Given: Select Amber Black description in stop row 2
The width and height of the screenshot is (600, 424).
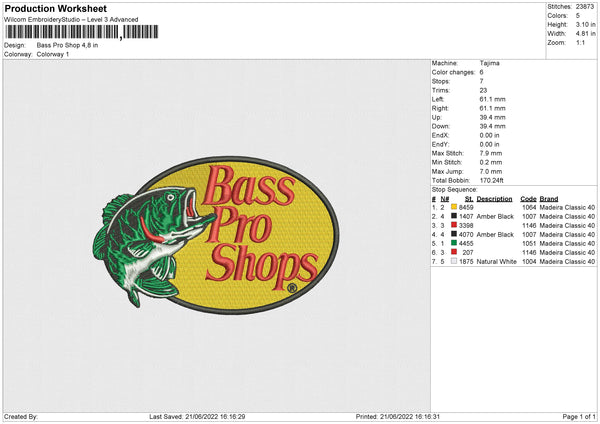Looking at the screenshot, I should coord(495,217).
